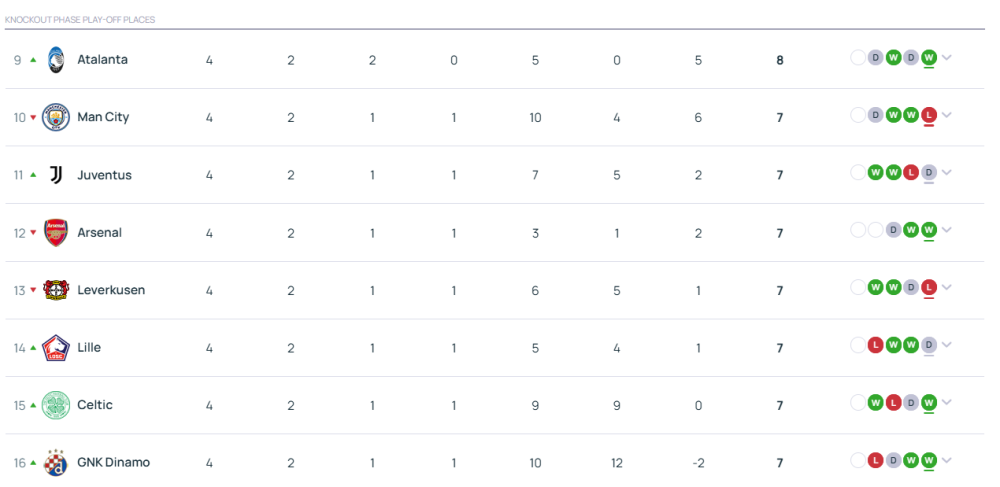Screen dimensions: 1000x487
Task: Expand the Juventus row chevron
Action: tap(946, 172)
